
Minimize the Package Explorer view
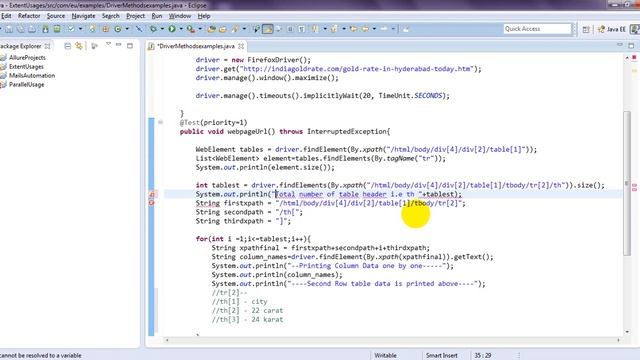pyautogui.click(x=118, y=45)
